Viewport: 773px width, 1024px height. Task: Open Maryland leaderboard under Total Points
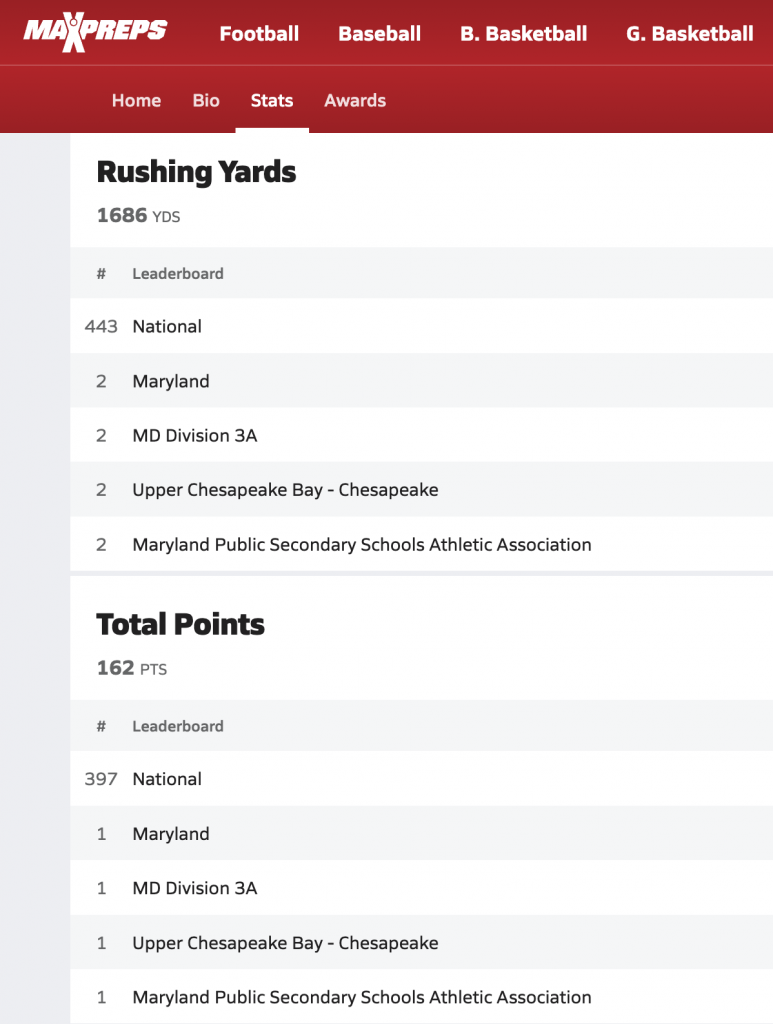(x=171, y=834)
